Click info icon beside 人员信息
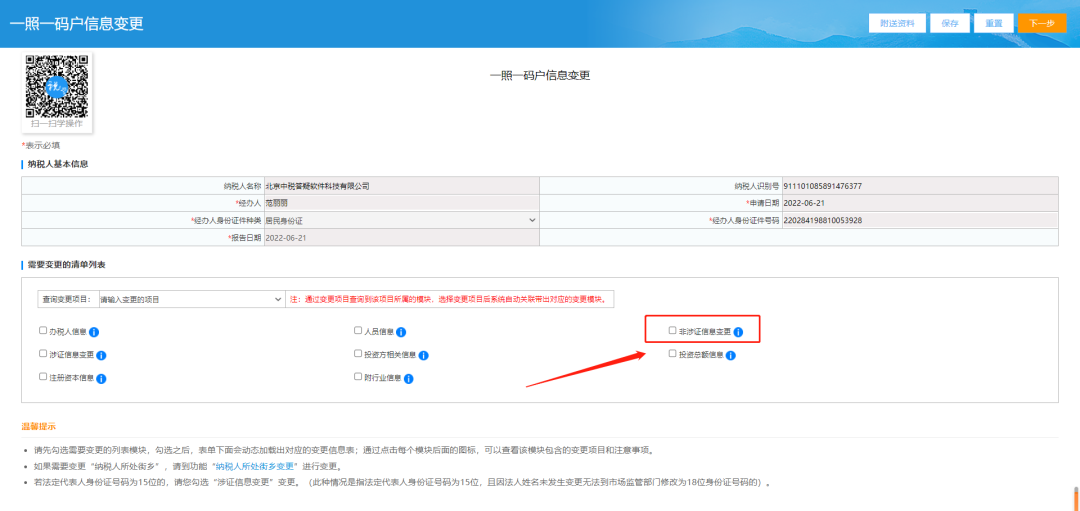 click(400, 332)
